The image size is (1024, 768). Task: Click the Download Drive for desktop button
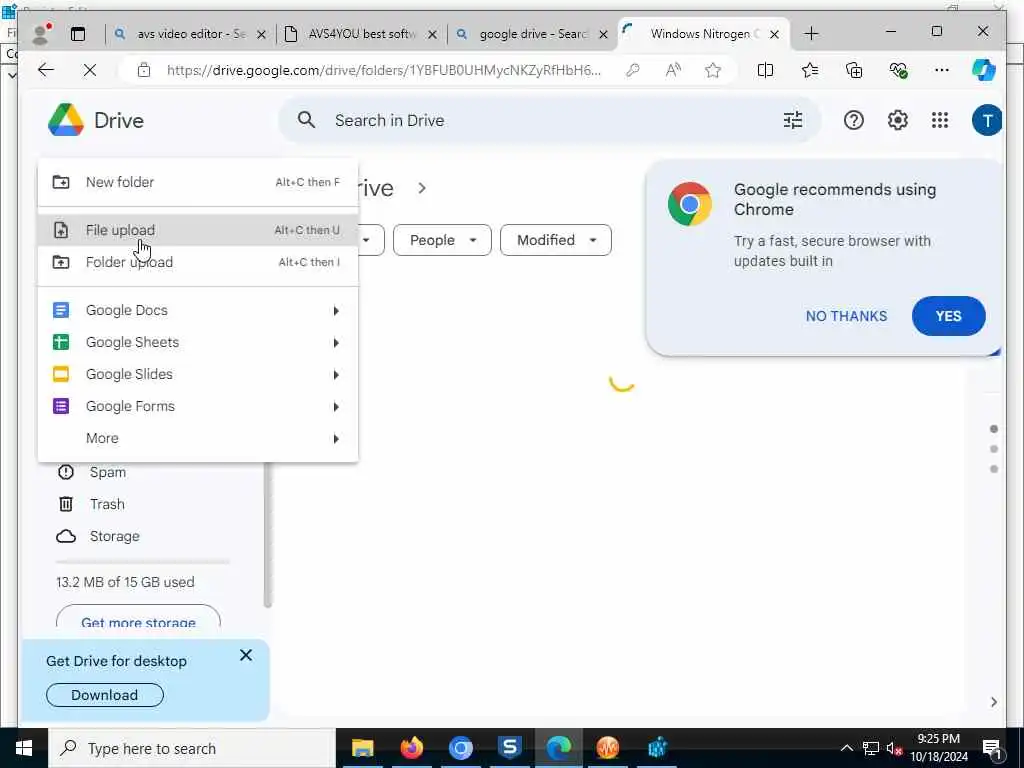[104, 695]
